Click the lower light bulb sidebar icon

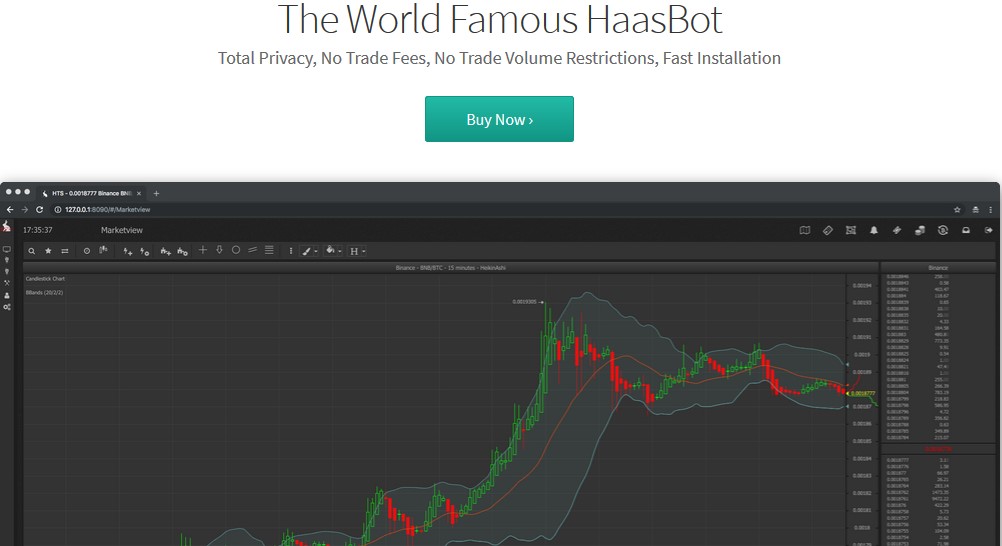[x=6, y=272]
